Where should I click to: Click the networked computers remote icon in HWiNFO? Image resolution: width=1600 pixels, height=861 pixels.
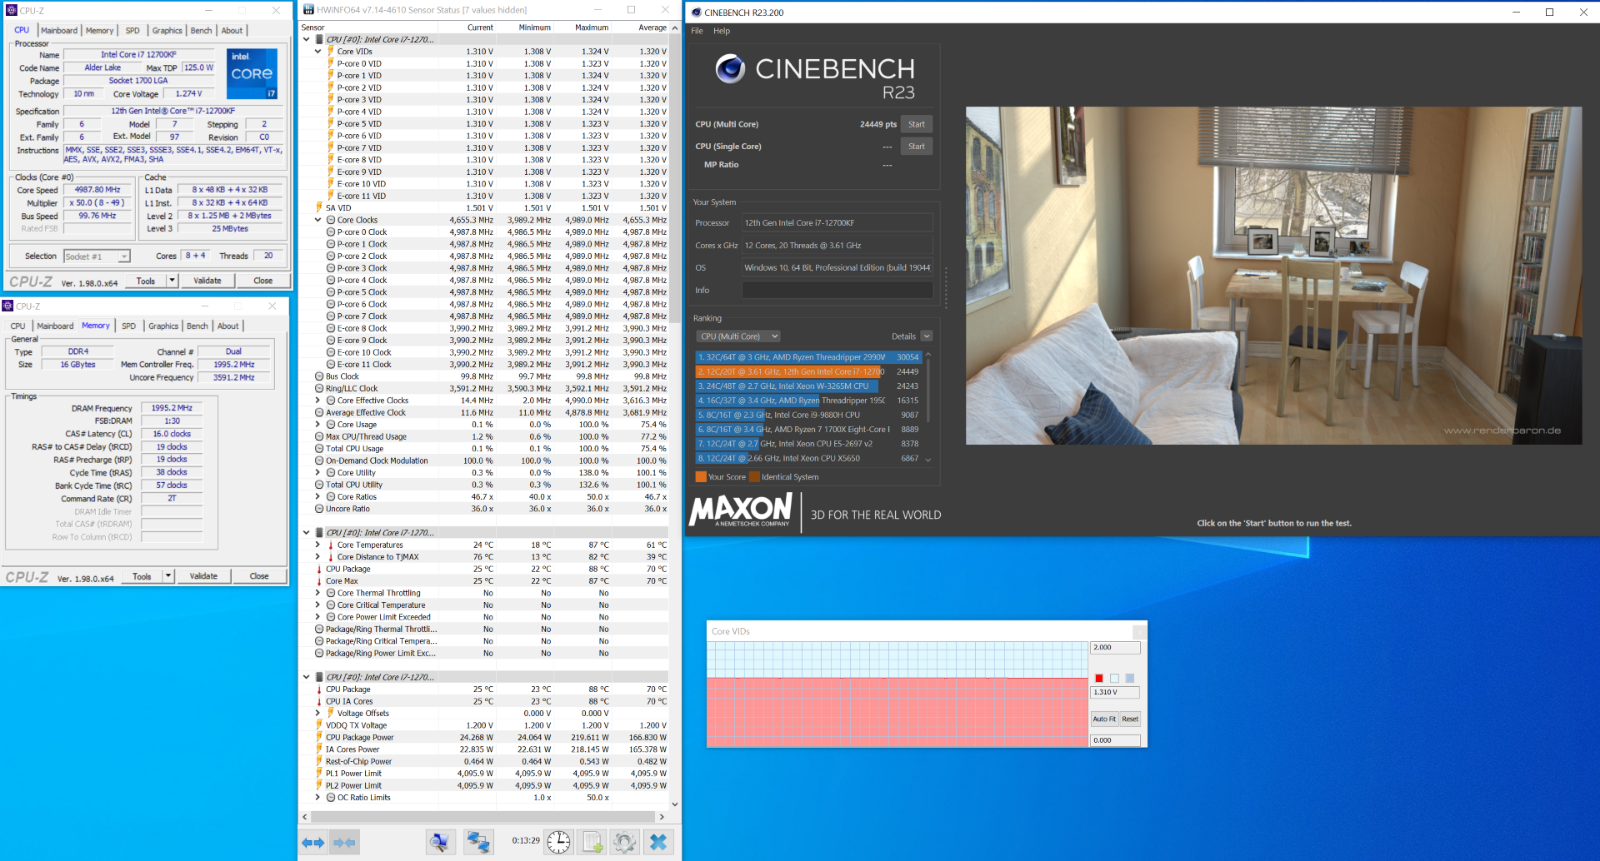coord(478,842)
